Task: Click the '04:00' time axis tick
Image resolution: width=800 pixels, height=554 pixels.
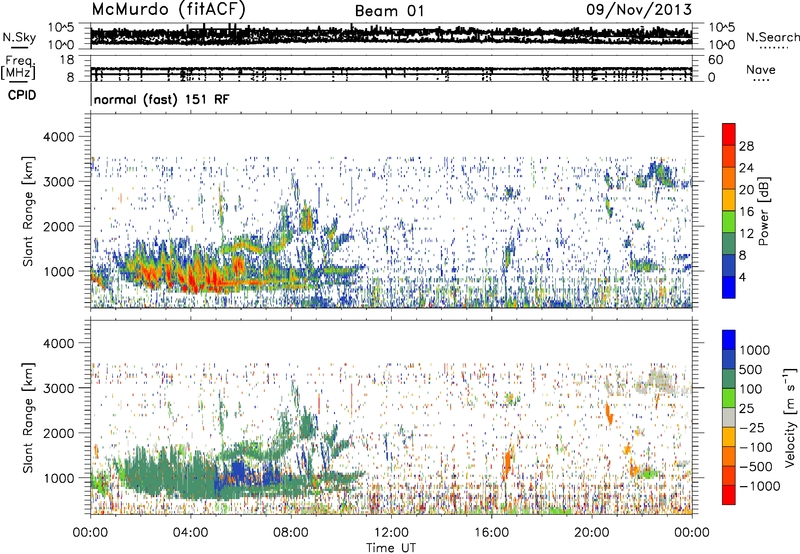Action: pyautogui.click(x=190, y=533)
